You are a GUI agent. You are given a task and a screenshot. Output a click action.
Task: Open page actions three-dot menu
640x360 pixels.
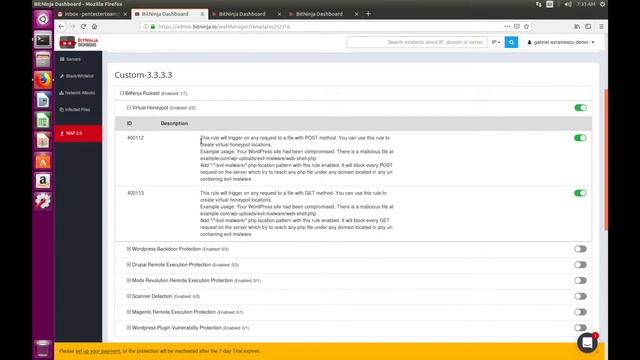pyautogui.click(x=507, y=27)
